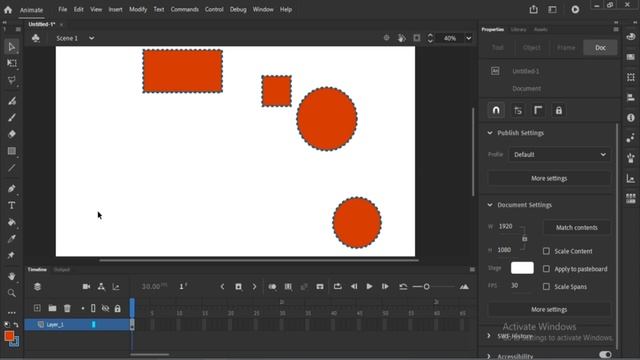
Task: Collapse the Publish Settings section
Action: pyautogui.click(x=490, y=133)
